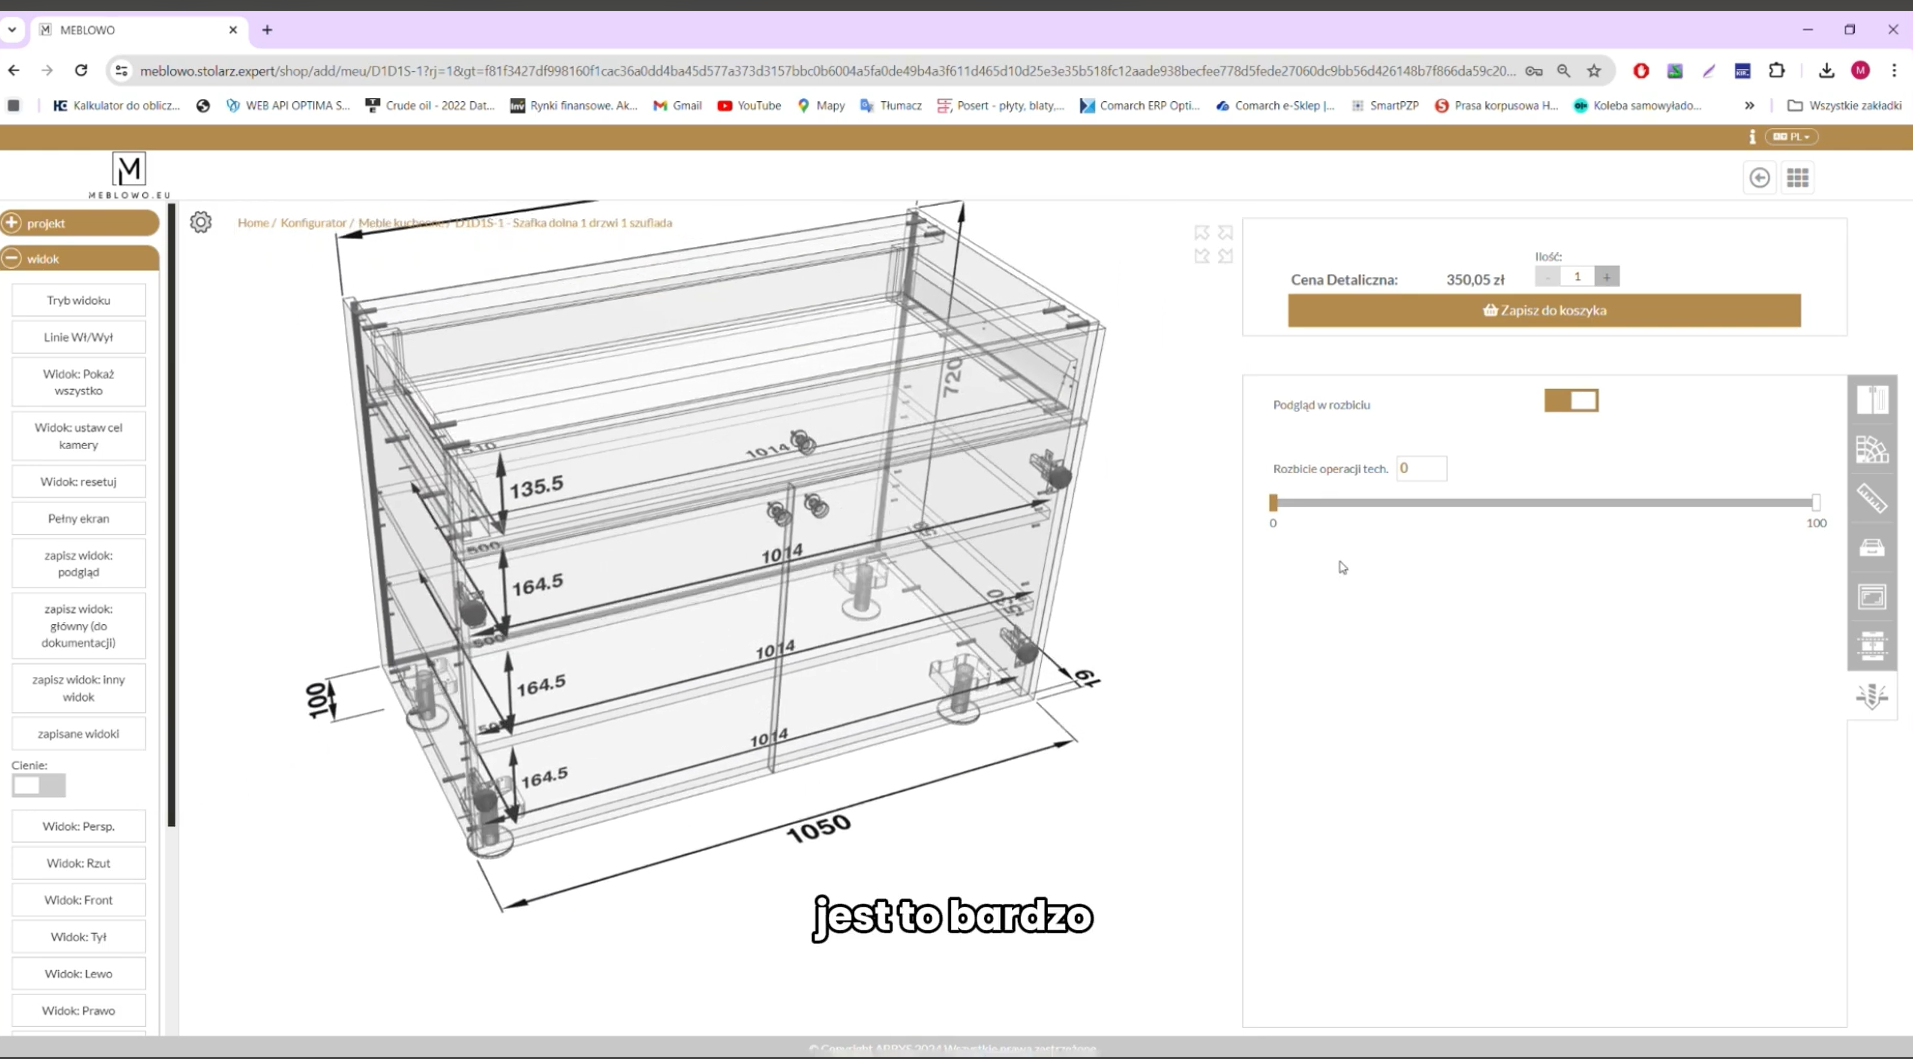Click the top-right viewport corner icon
The width and height of the screenshot is (1913, 1059).
click(1225, 232)
